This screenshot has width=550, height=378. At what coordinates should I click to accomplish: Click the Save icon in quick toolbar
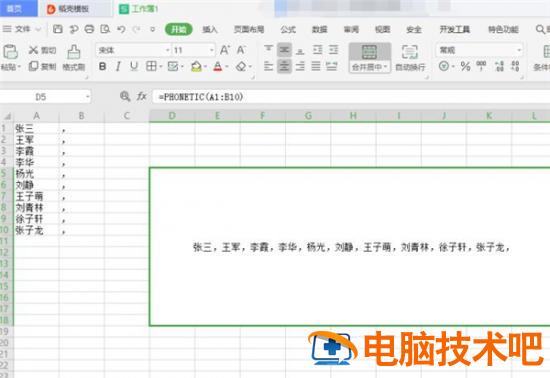58,29
